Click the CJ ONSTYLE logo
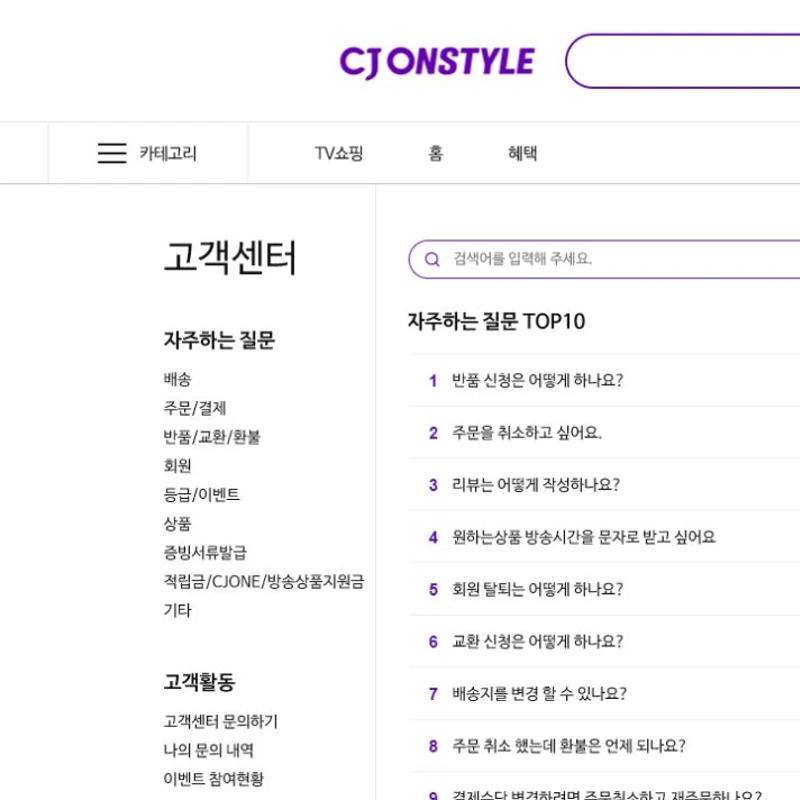This screenshot has width=800, height=800. click(x=437, y=62)
